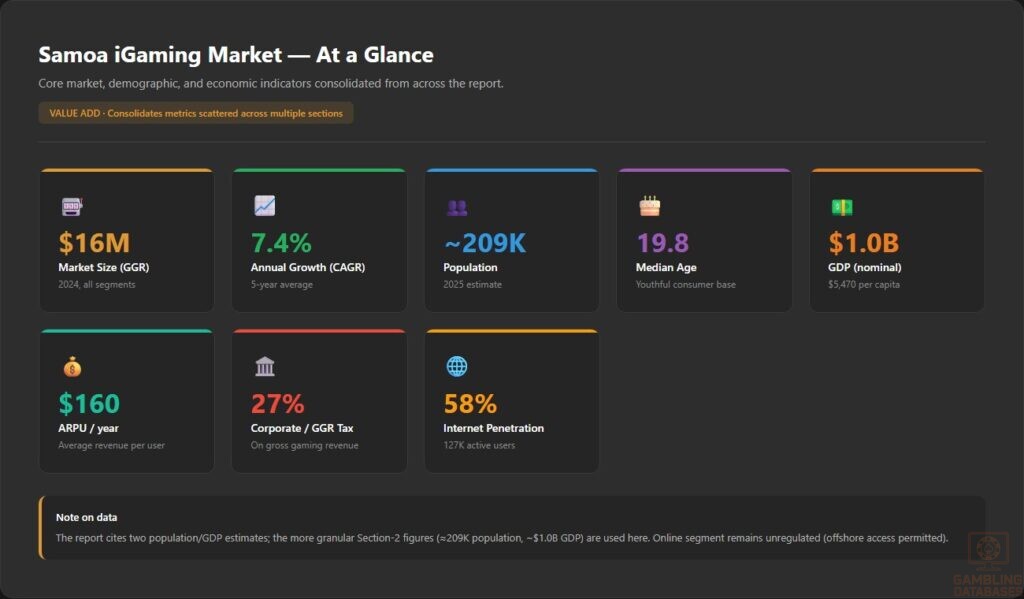Viewport: 1024px width, 599px height.
Task: Click the slot machine icon on Market Size card
Action: pyautogui.click(x=72, y=206)
